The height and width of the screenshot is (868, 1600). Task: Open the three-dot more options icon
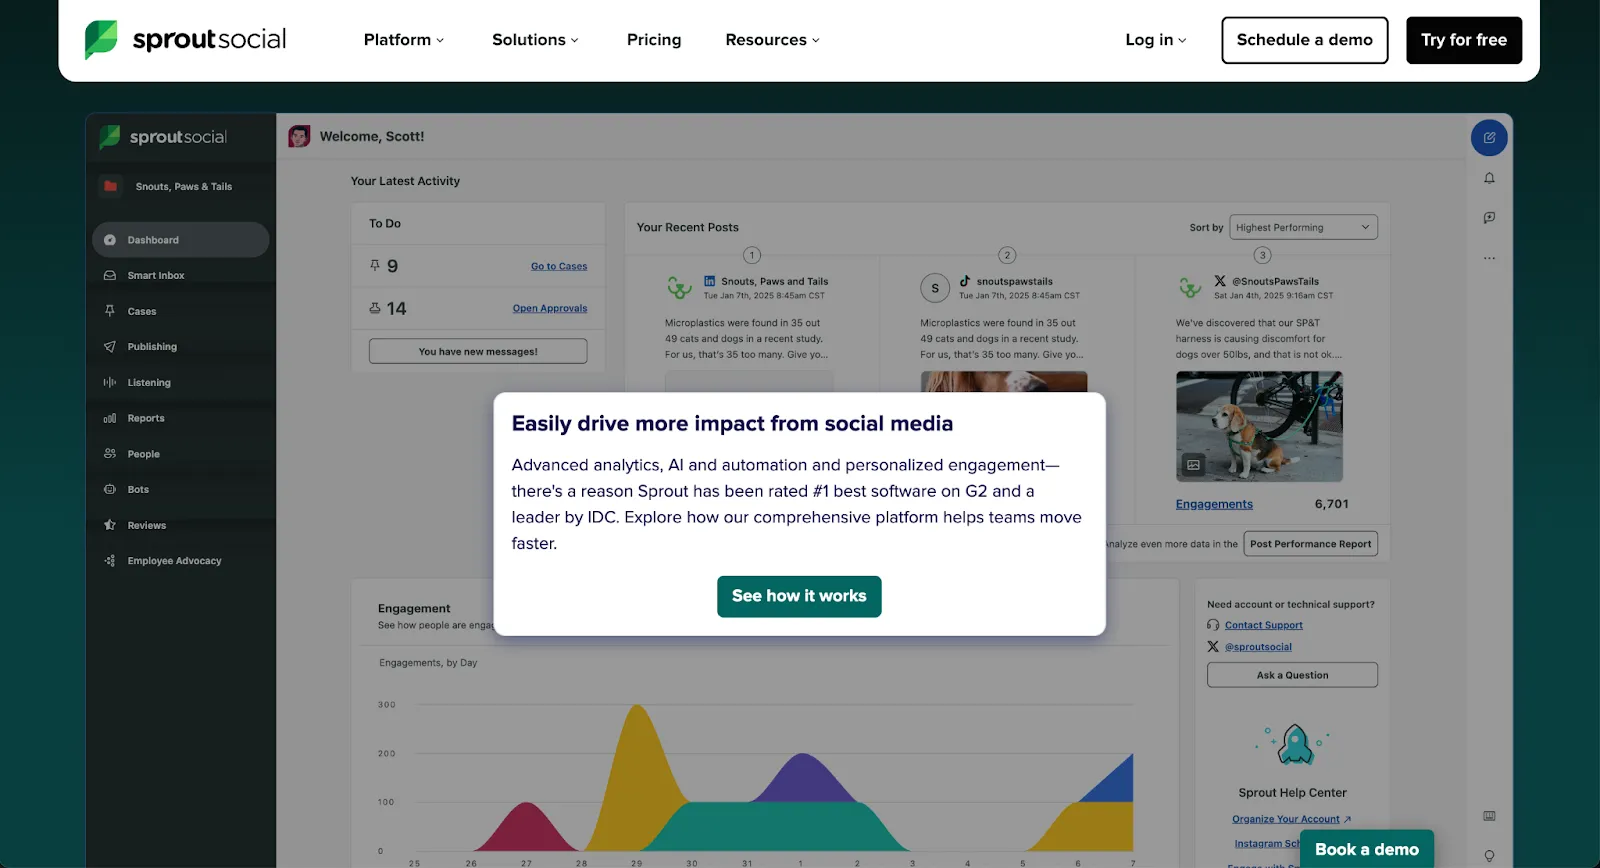pyautogui.click(x=1489, y=258)
